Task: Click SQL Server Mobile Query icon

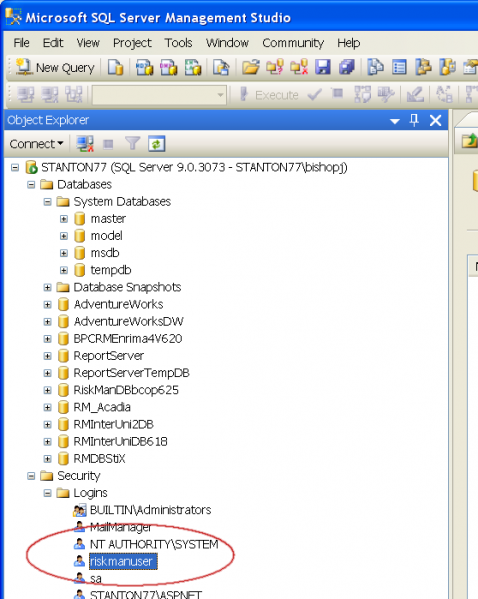Action: 221,68
